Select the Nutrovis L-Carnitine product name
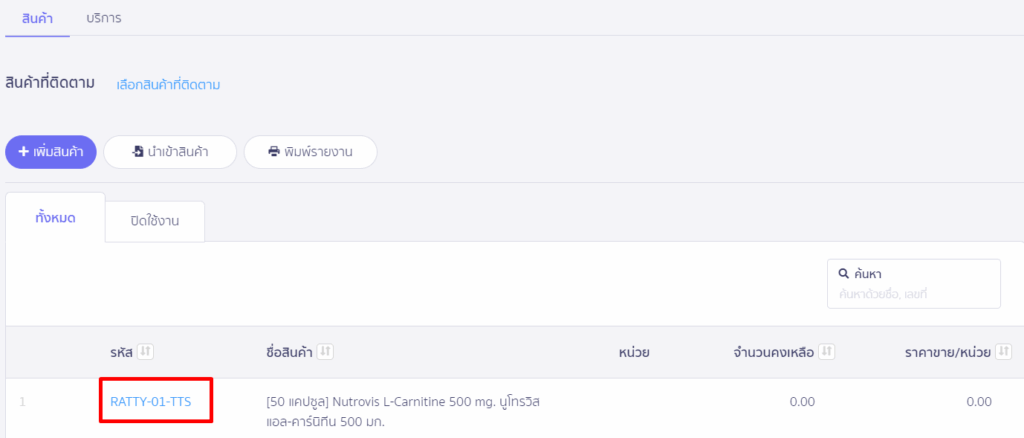This screenshot has width=1024, height=438. 404,411
